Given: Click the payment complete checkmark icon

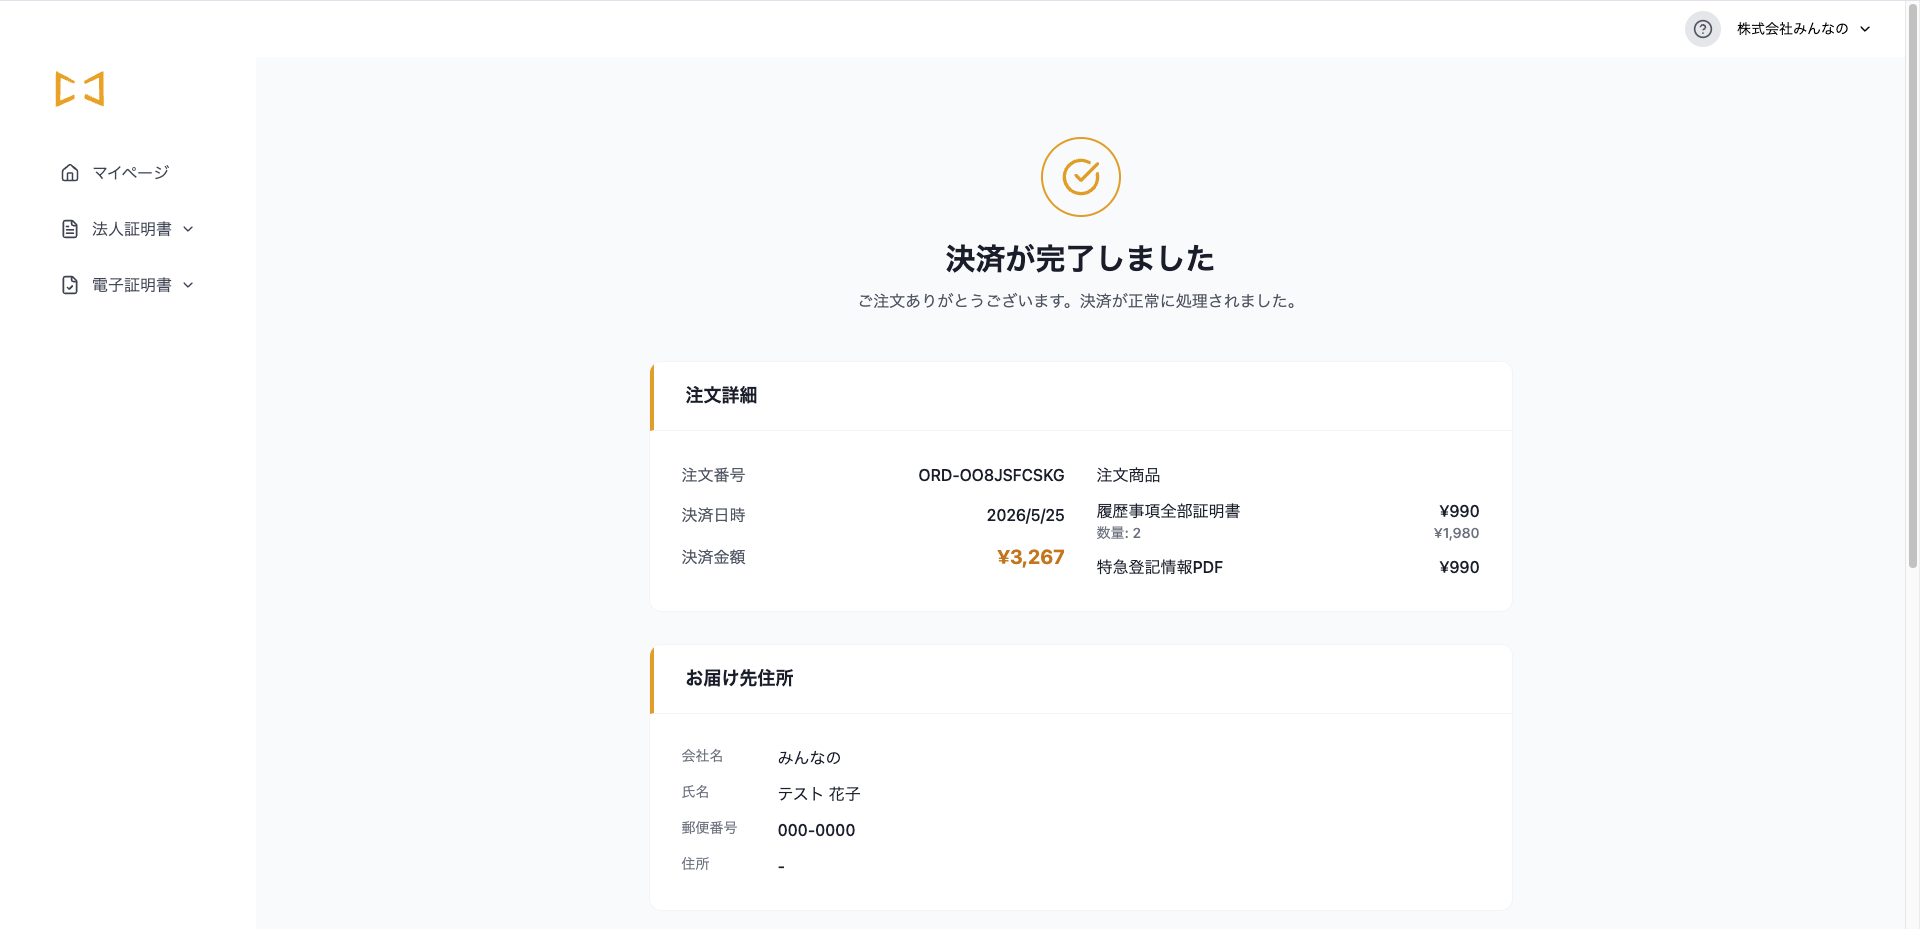Looking at the screenshot, I should (1081, 177).
